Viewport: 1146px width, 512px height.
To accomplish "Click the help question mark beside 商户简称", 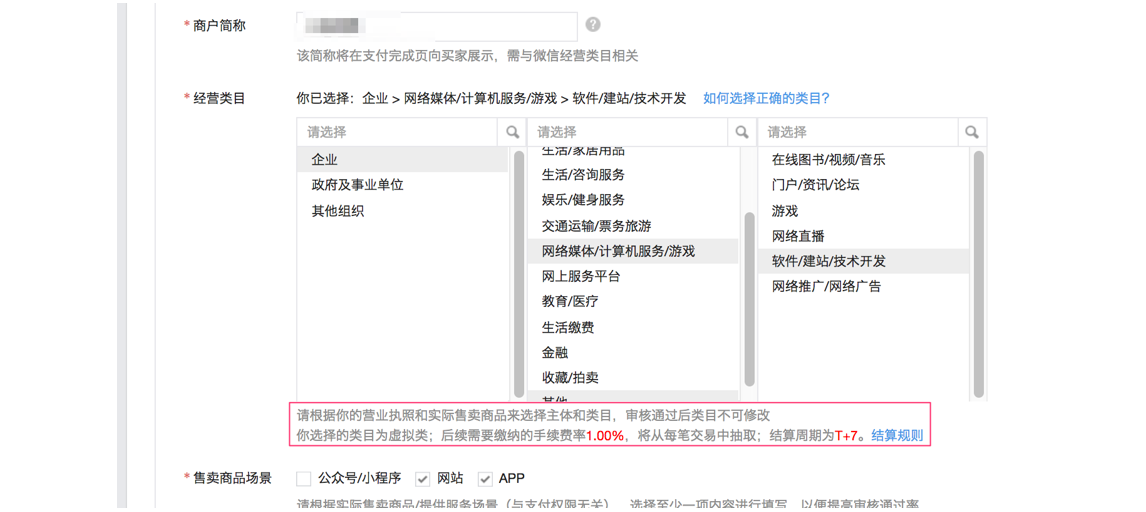I will 593,25.
